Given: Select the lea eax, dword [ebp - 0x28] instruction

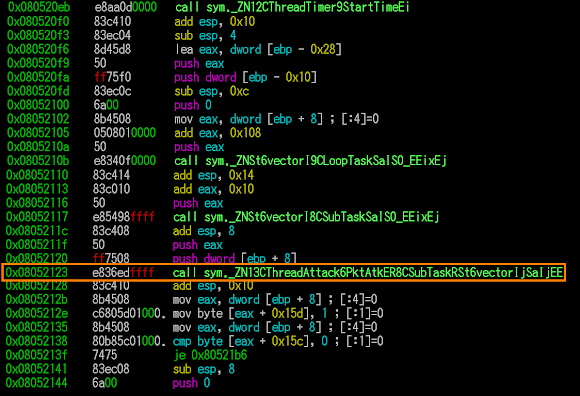Looking at the screenshot, I should 258,49.
